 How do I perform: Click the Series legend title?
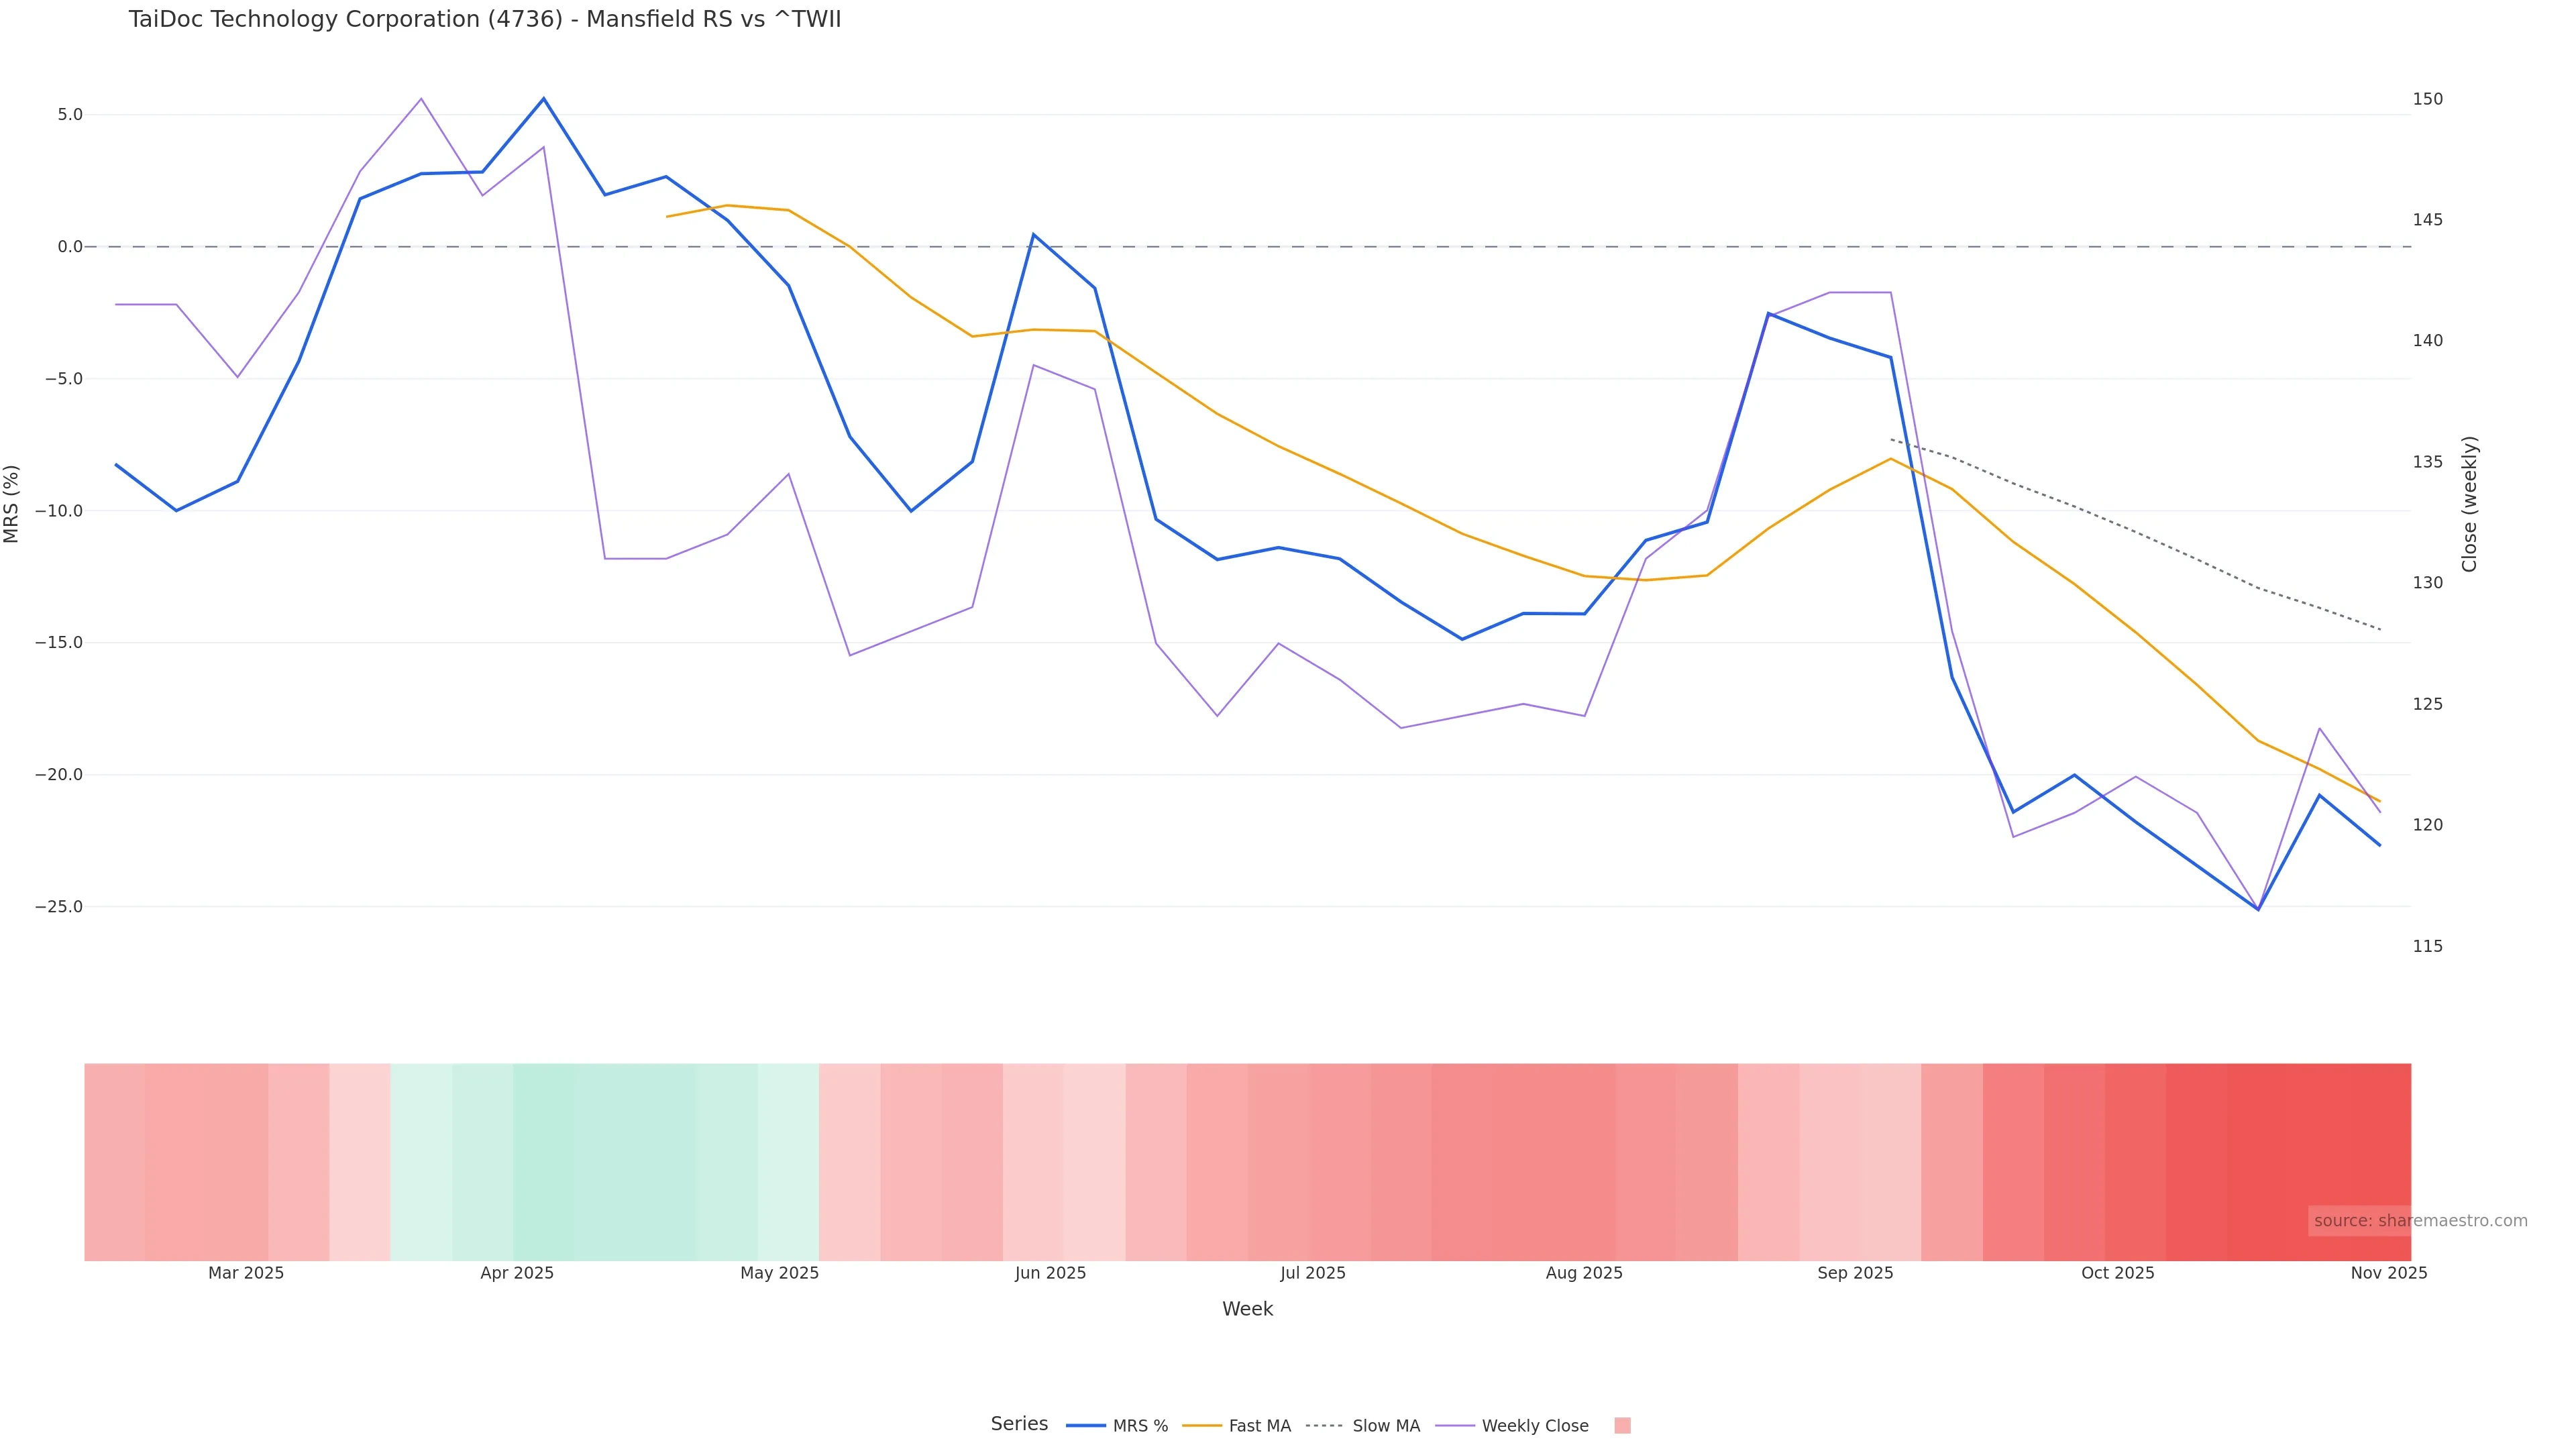point(1019,1424)
